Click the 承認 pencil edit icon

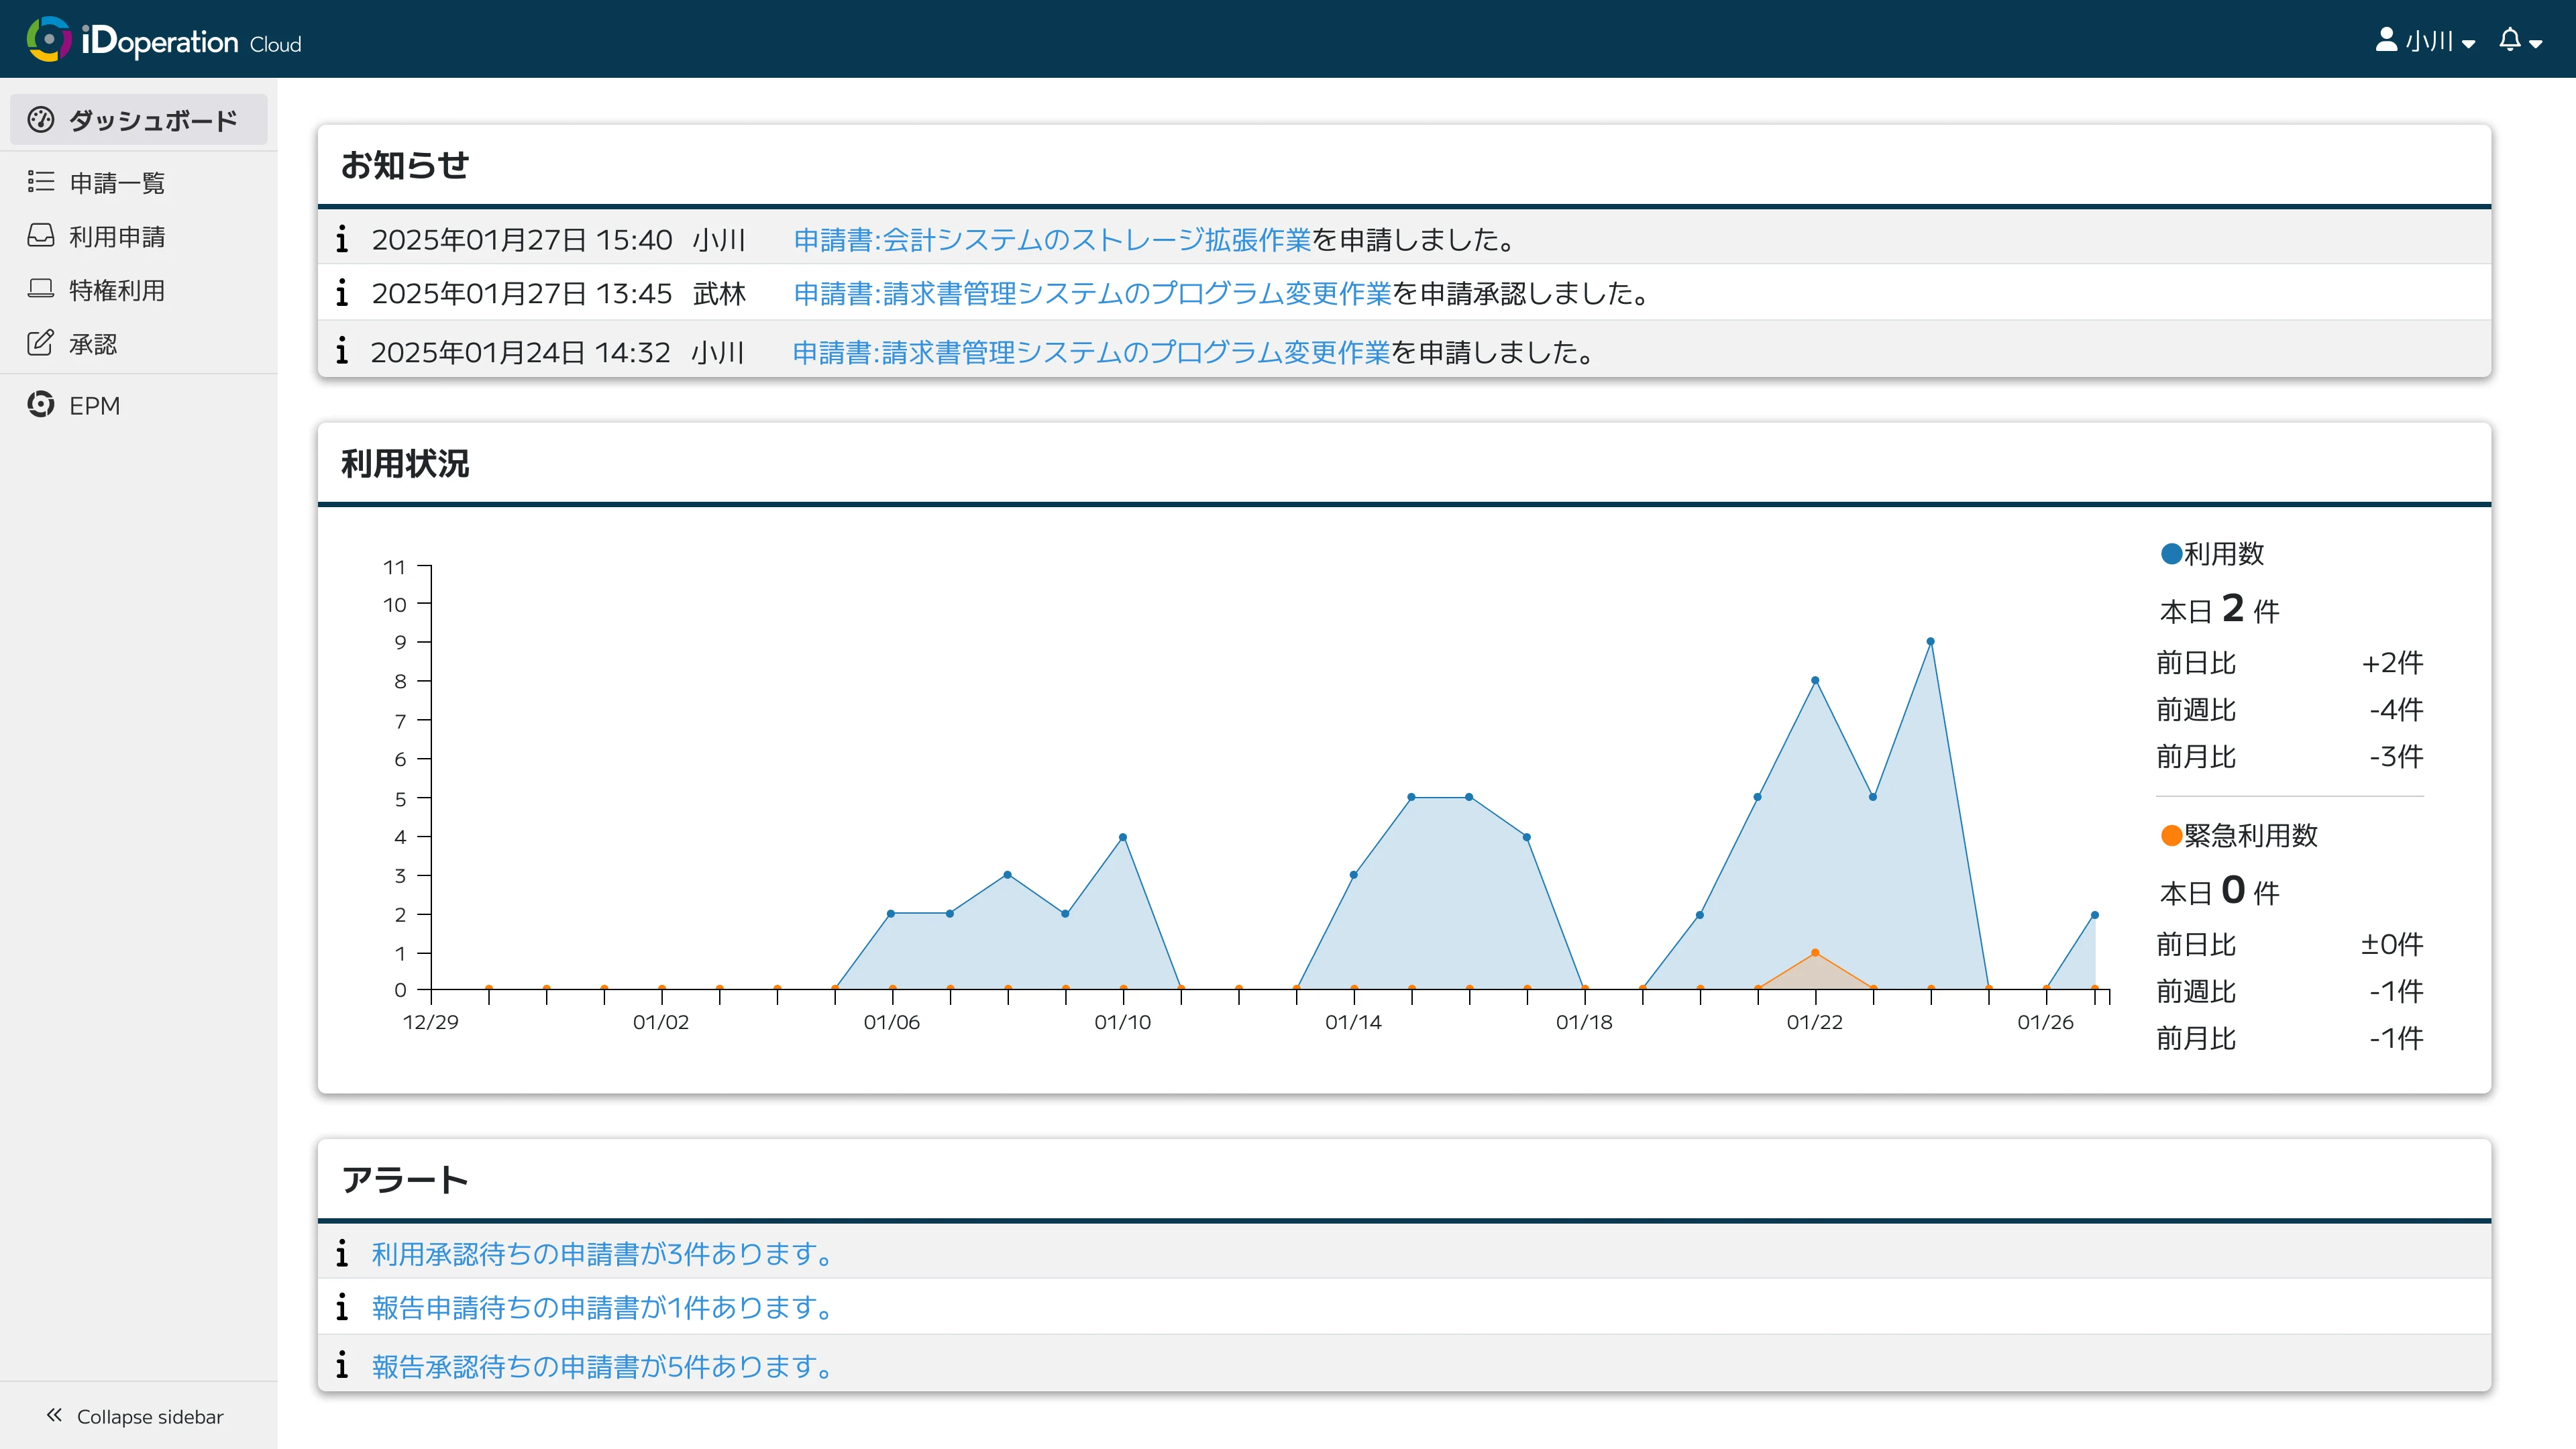click(41, 344)
